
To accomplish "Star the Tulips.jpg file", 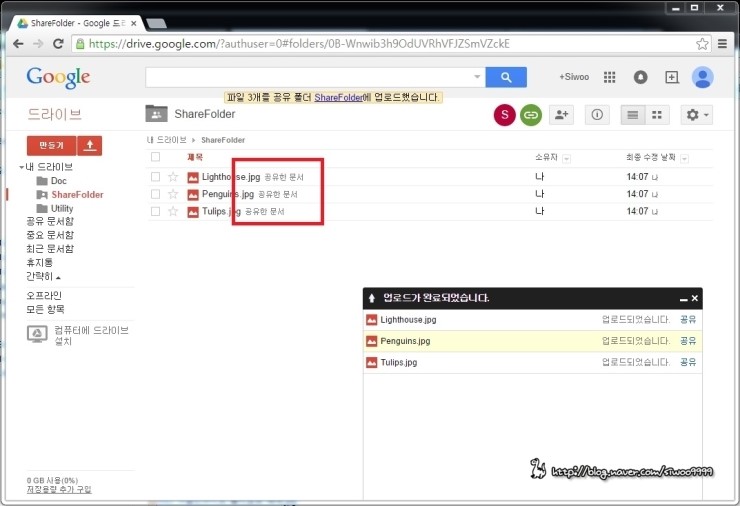I will 173,211.
